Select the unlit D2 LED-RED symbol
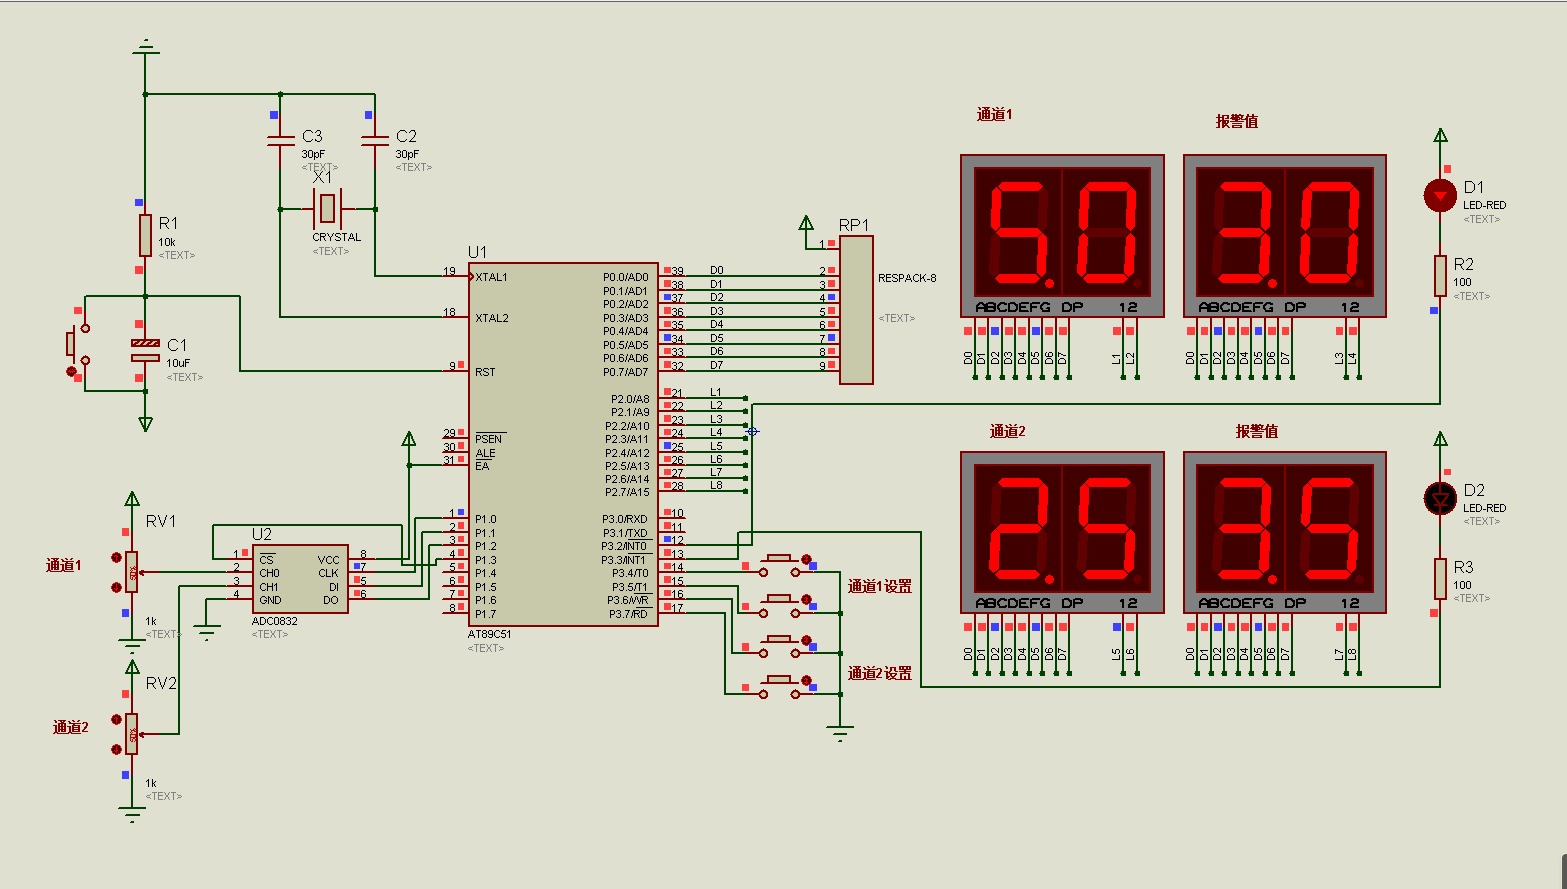The image size is (1567, 889). point(1440,498)
